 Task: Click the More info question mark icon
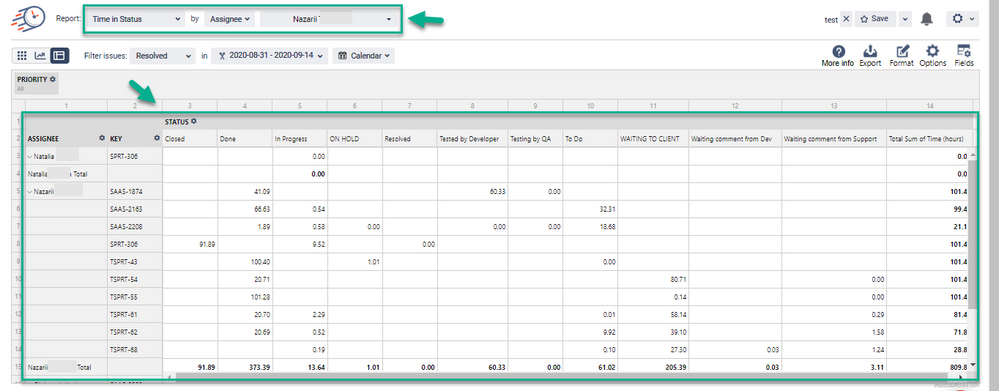tap(838, 52)
